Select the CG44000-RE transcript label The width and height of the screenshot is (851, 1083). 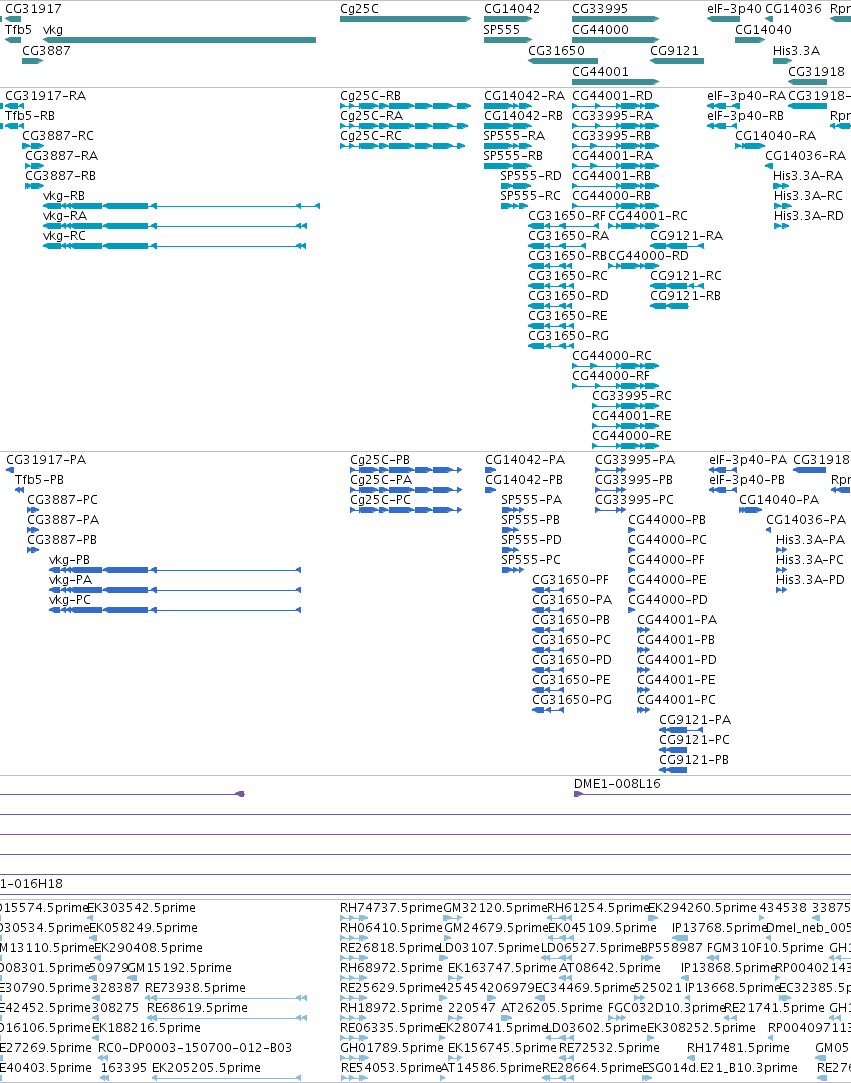pos(632,437)
